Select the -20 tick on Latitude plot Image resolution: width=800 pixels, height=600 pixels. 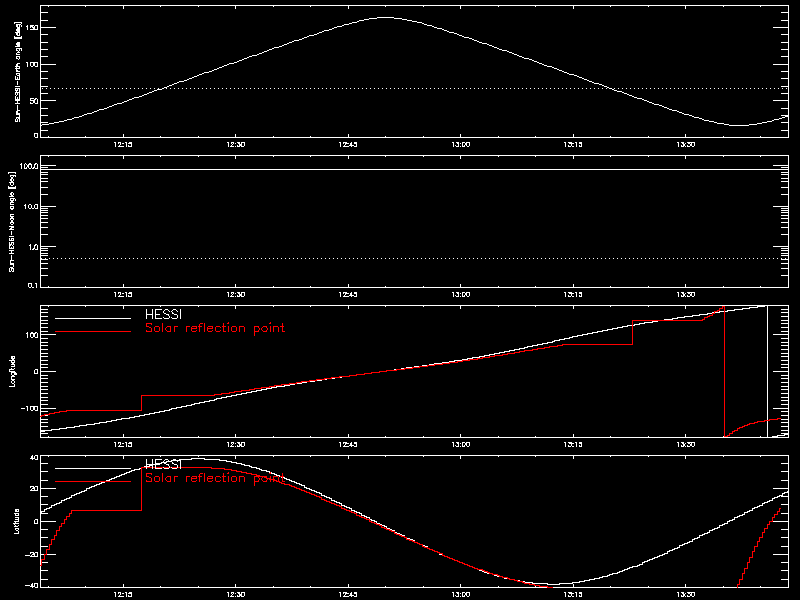click(x=32, y=554)
